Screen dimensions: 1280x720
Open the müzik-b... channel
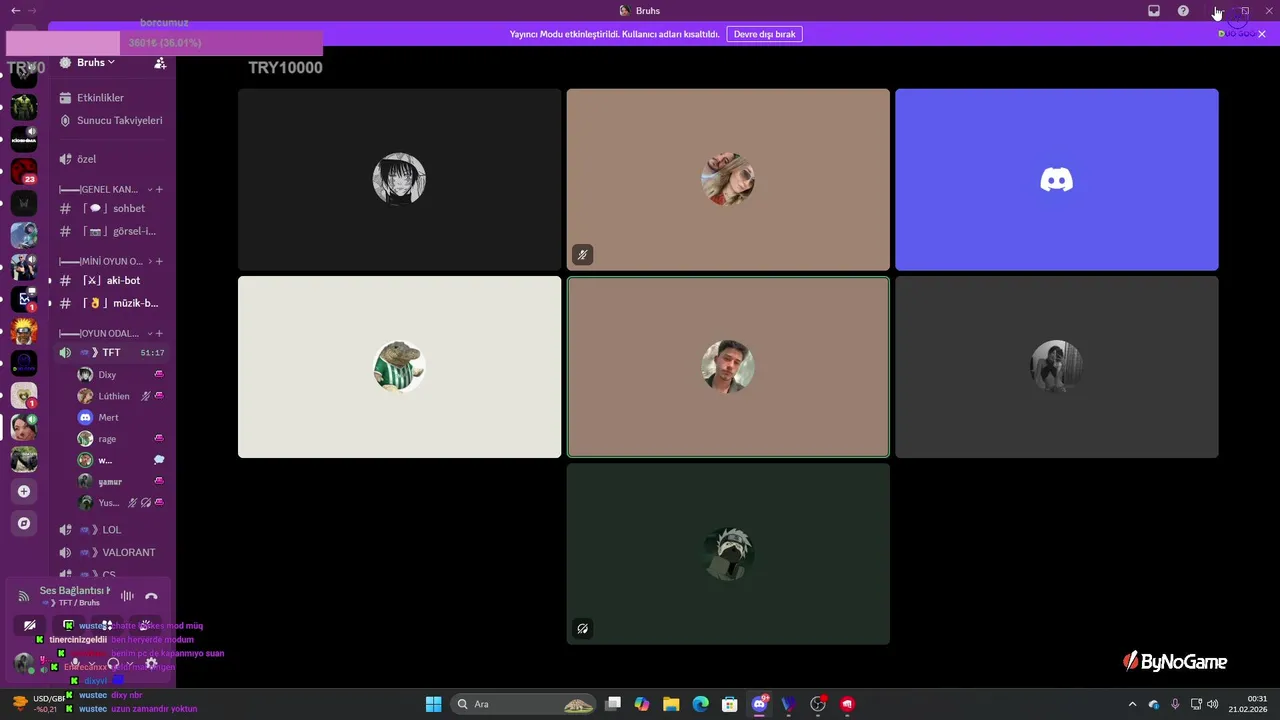[x=112, y=303]
